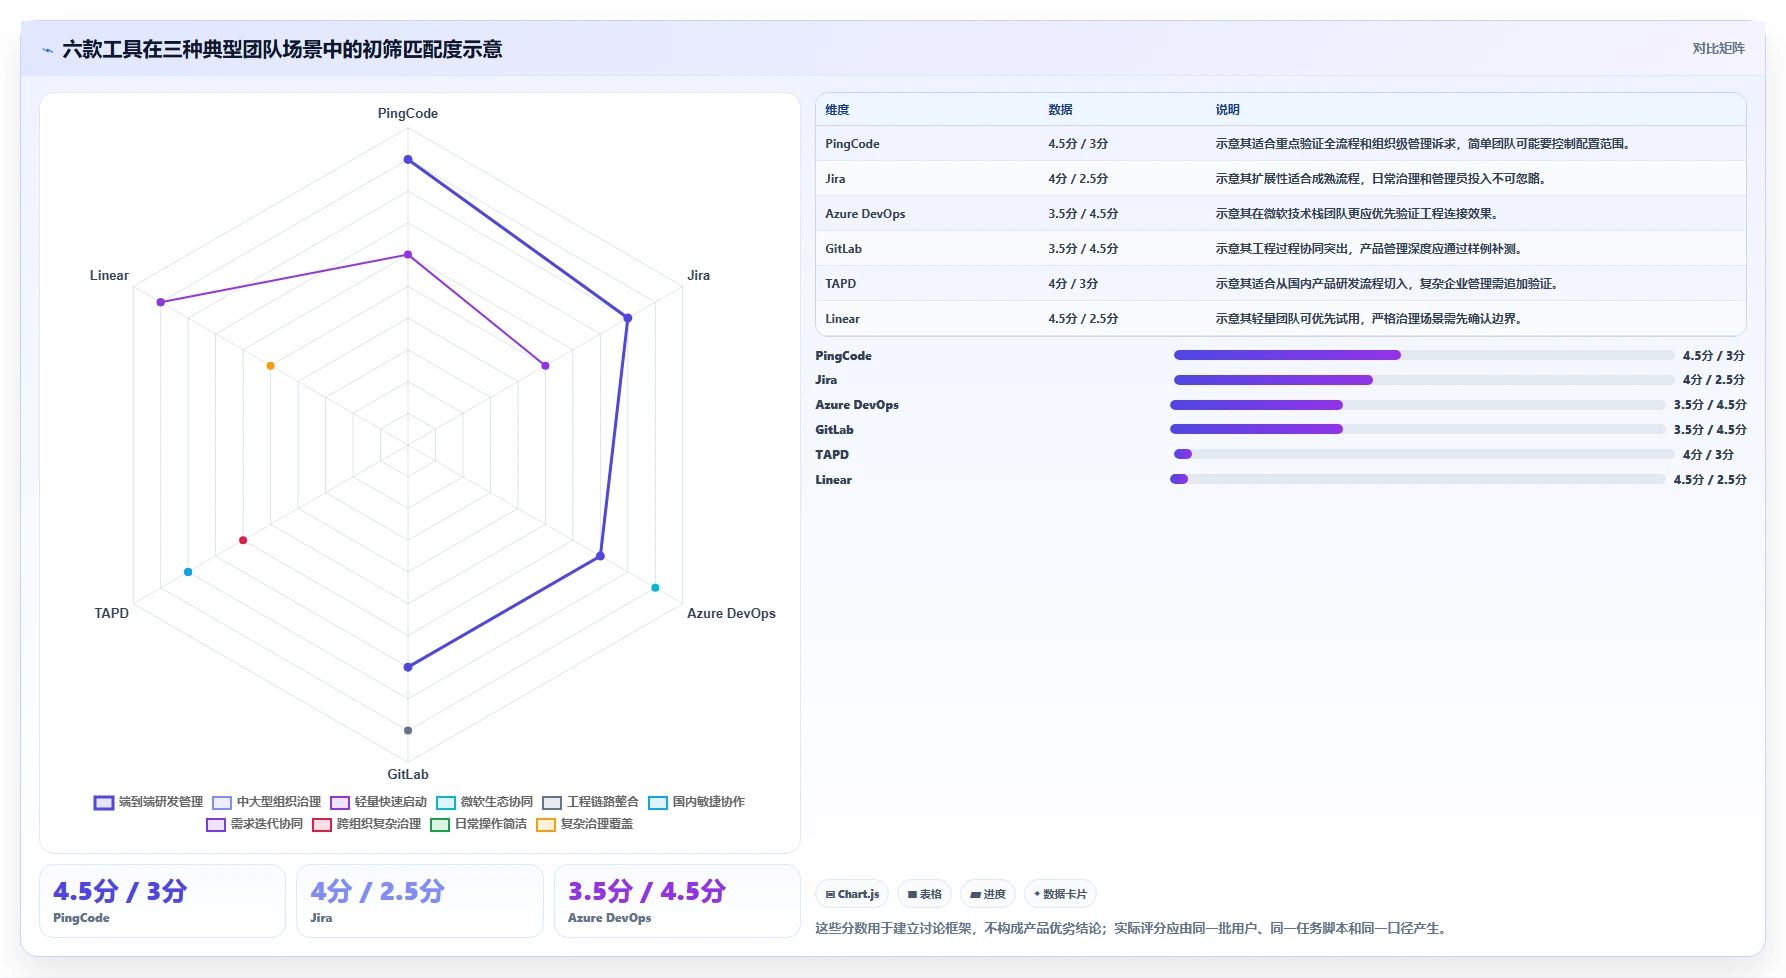Screen dimensions: 1786x978
Task: Click the PingCode progress bar
Action: [x=1423, y=355]
